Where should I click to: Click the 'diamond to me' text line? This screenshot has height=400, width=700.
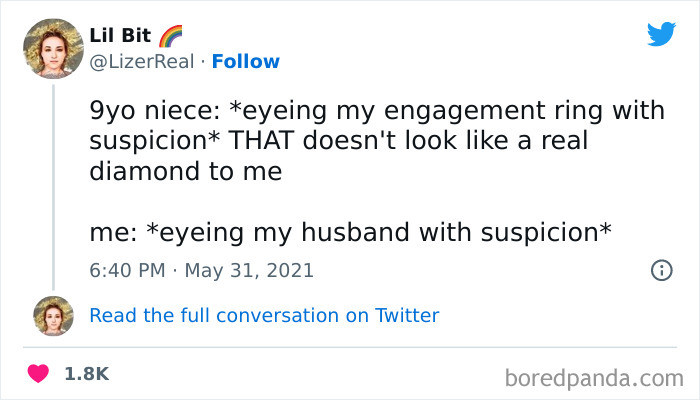coord(186,171)
